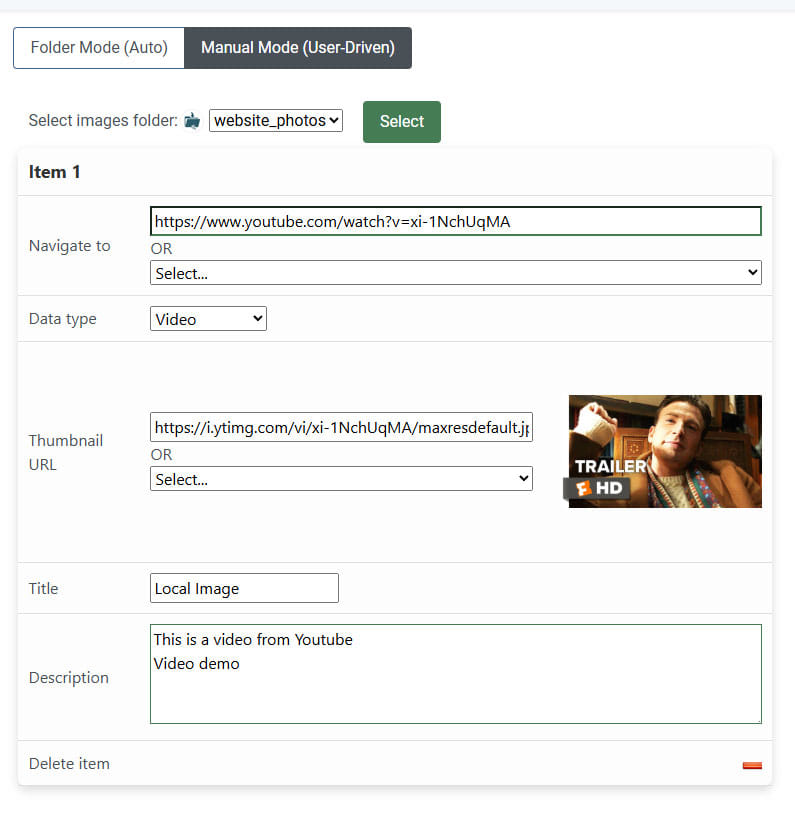
Task: Open the website_photos folder dropdown
Action: 276,121
